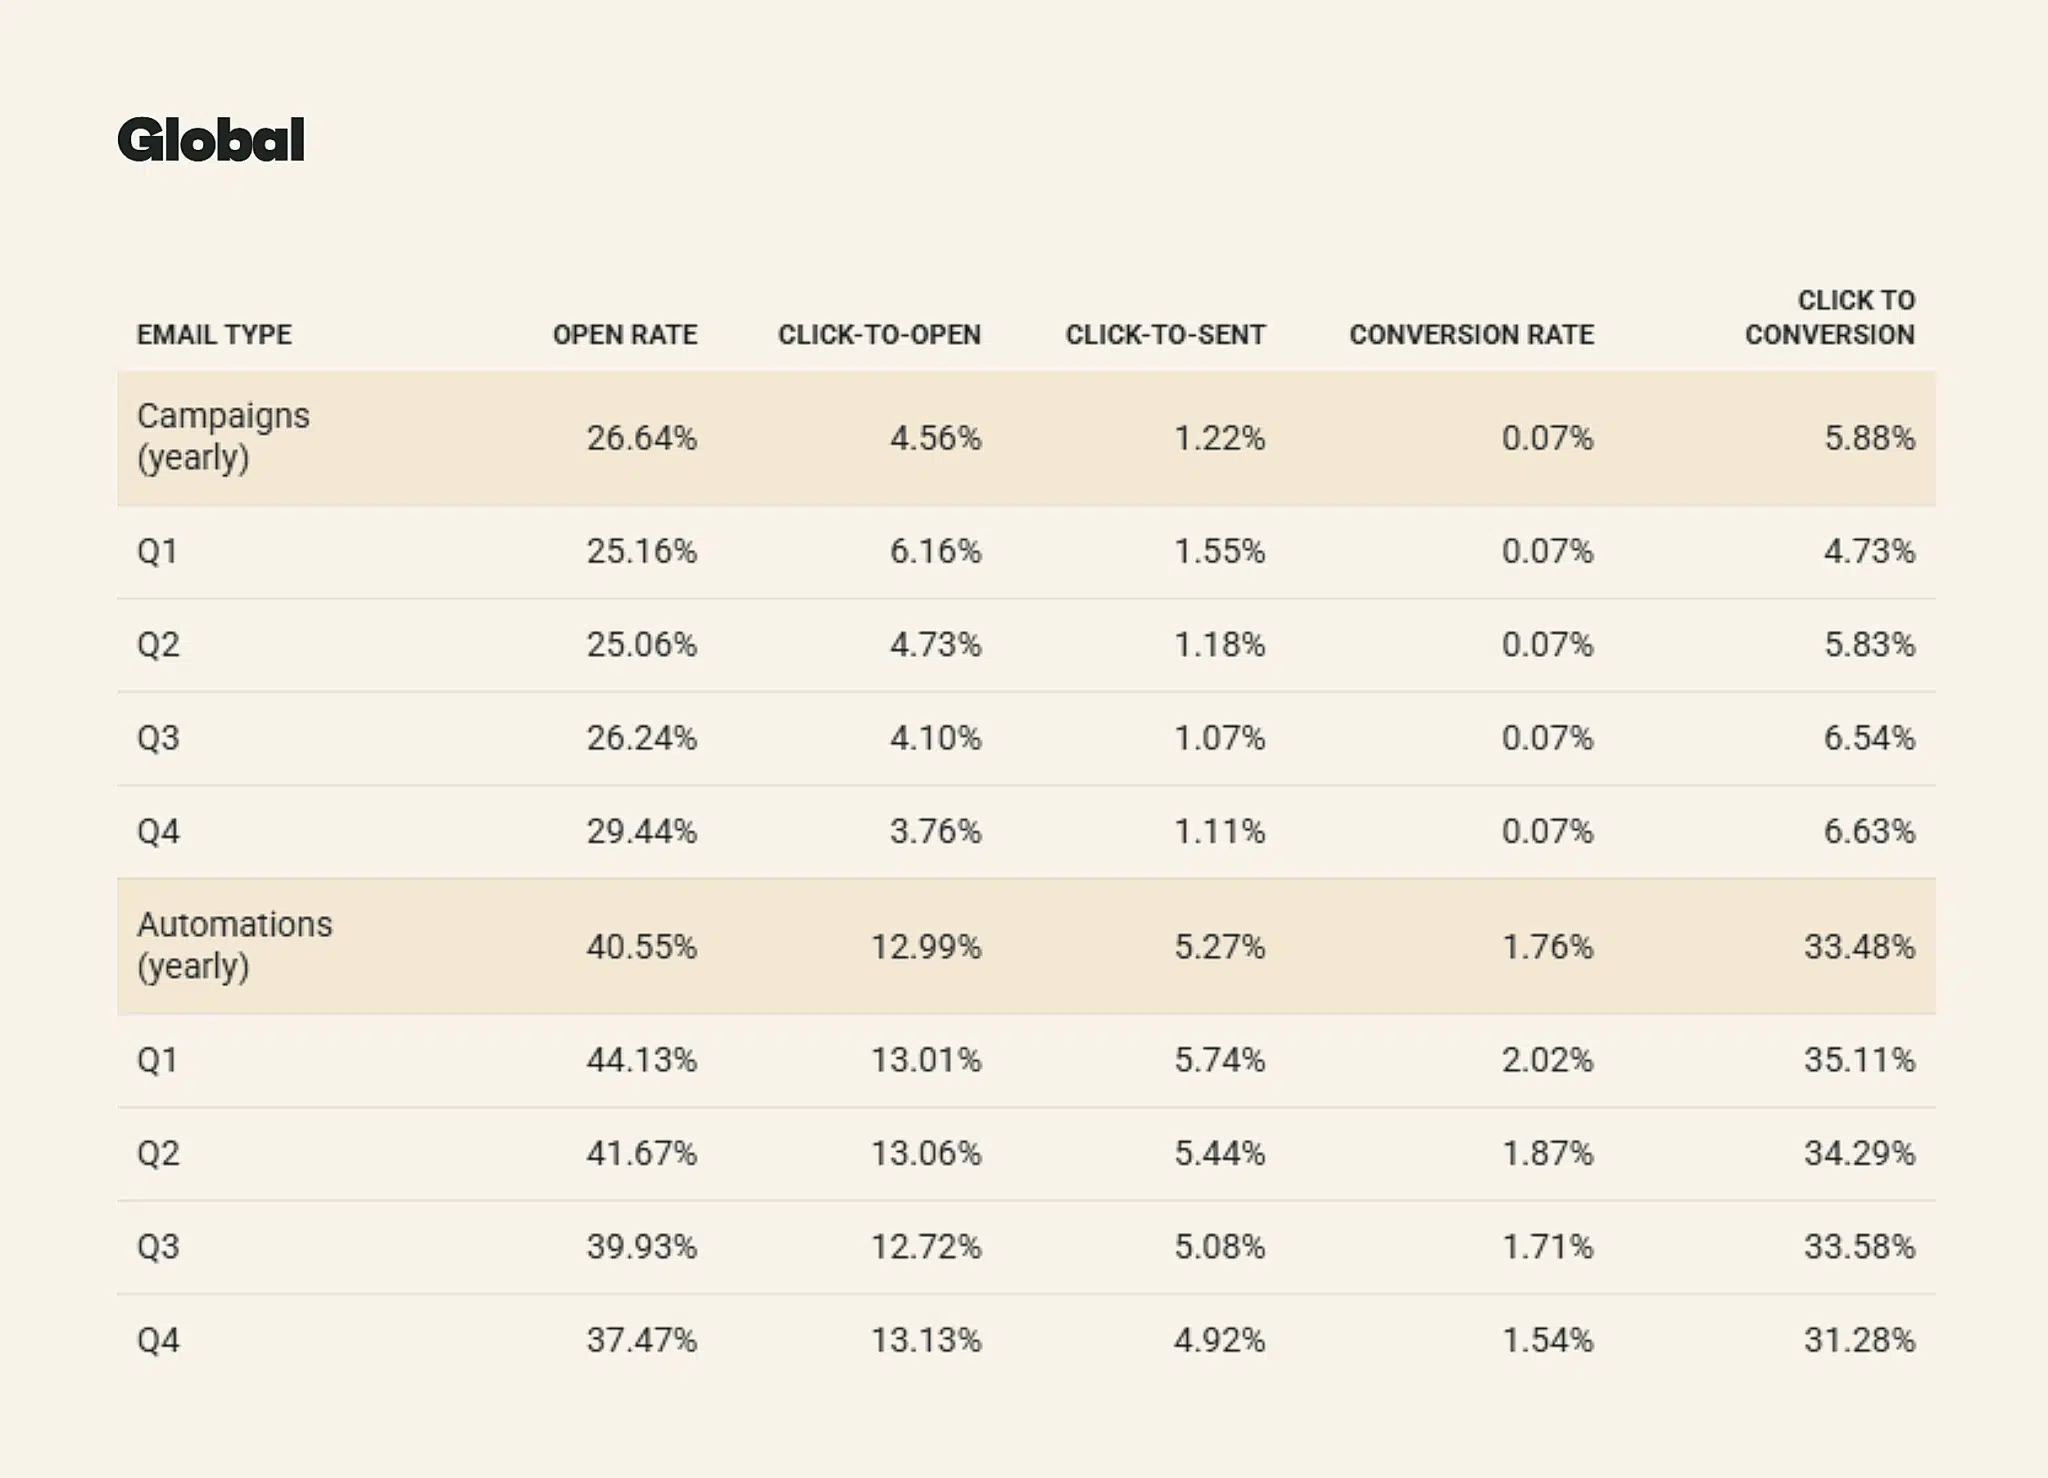Select the 1.18% click-to-sent cell
The height and width of the screenshot is (1478, 2048).
pos(1219,644)
